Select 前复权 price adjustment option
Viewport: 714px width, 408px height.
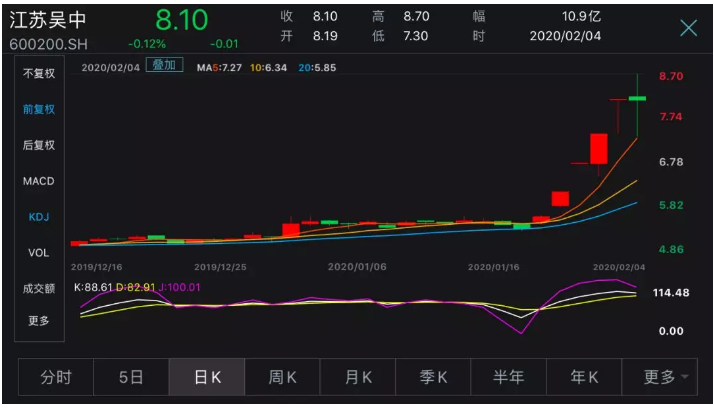pos(39,109)
